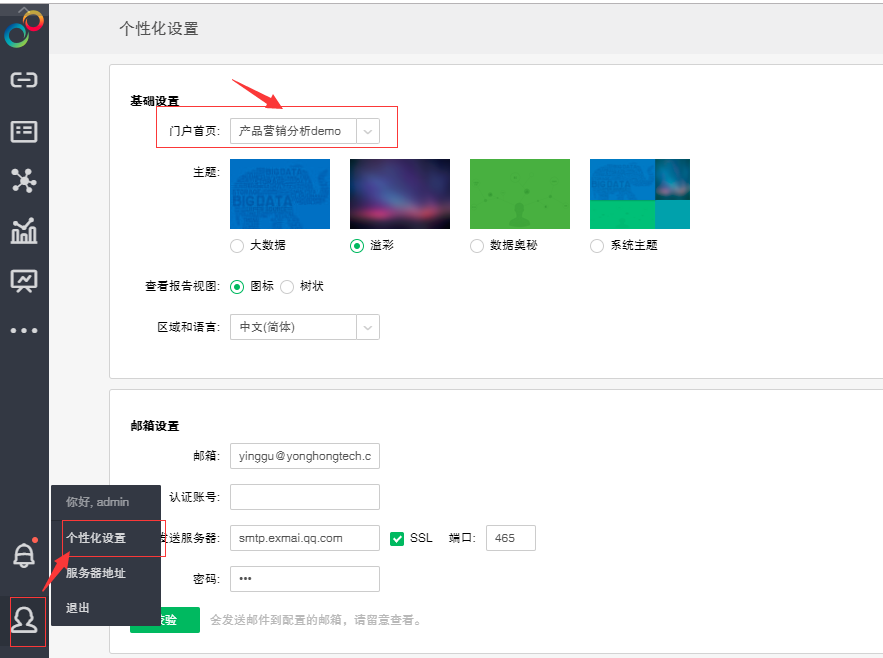Screen dimensions: 883x658
Task: Open 个性化设置 from the popup menu
Action: 95,538
